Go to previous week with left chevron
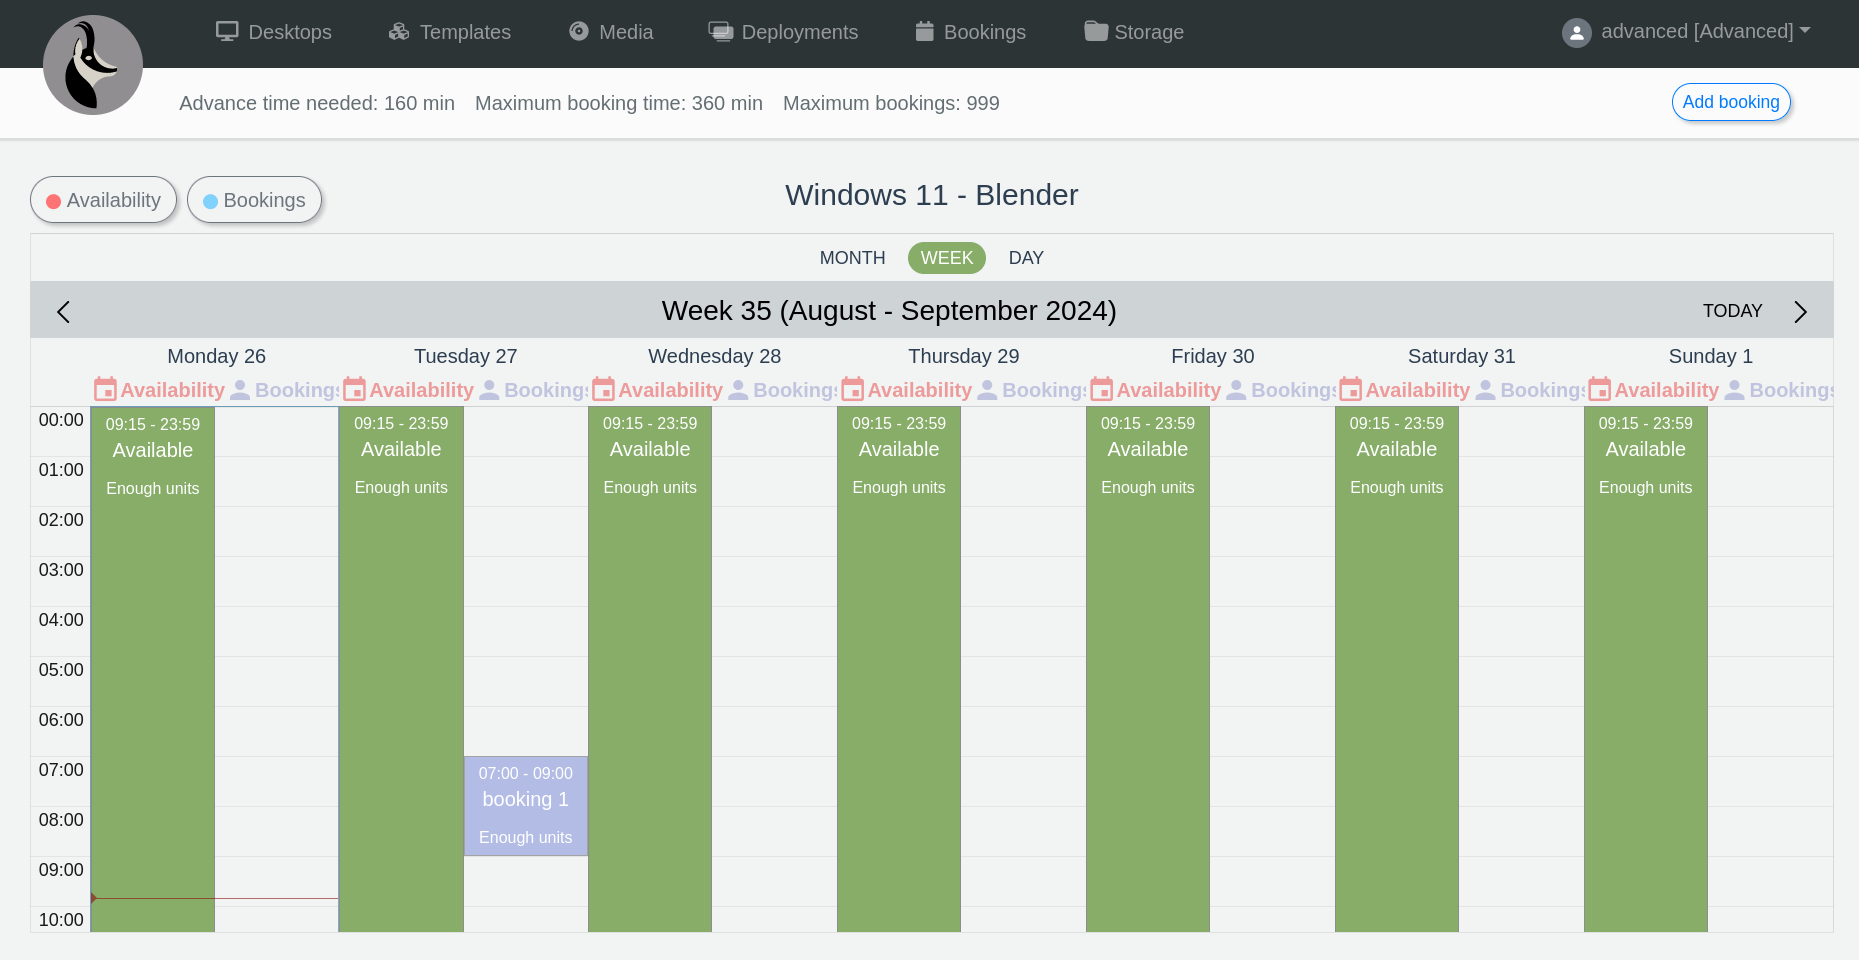Screen dimensions: 1859x960 (x=64, y=312)
